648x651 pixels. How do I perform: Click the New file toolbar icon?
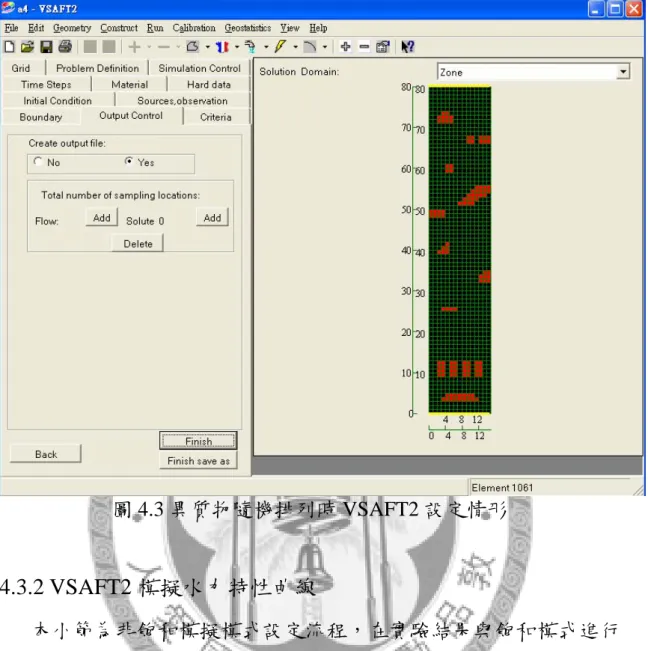point(9,46)
